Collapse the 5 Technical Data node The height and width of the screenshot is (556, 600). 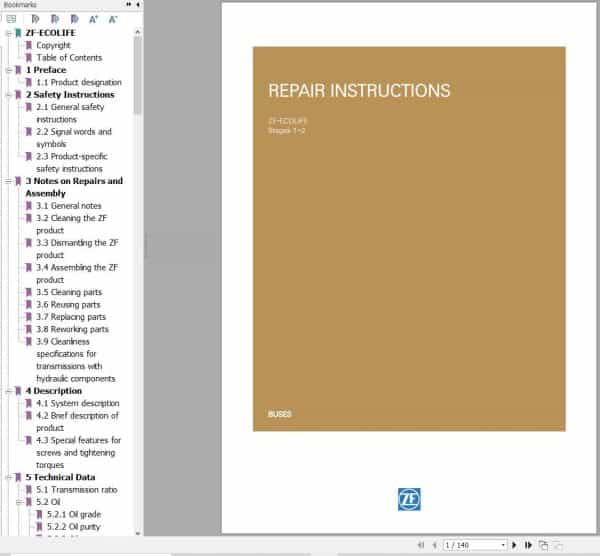pos(8,477)
